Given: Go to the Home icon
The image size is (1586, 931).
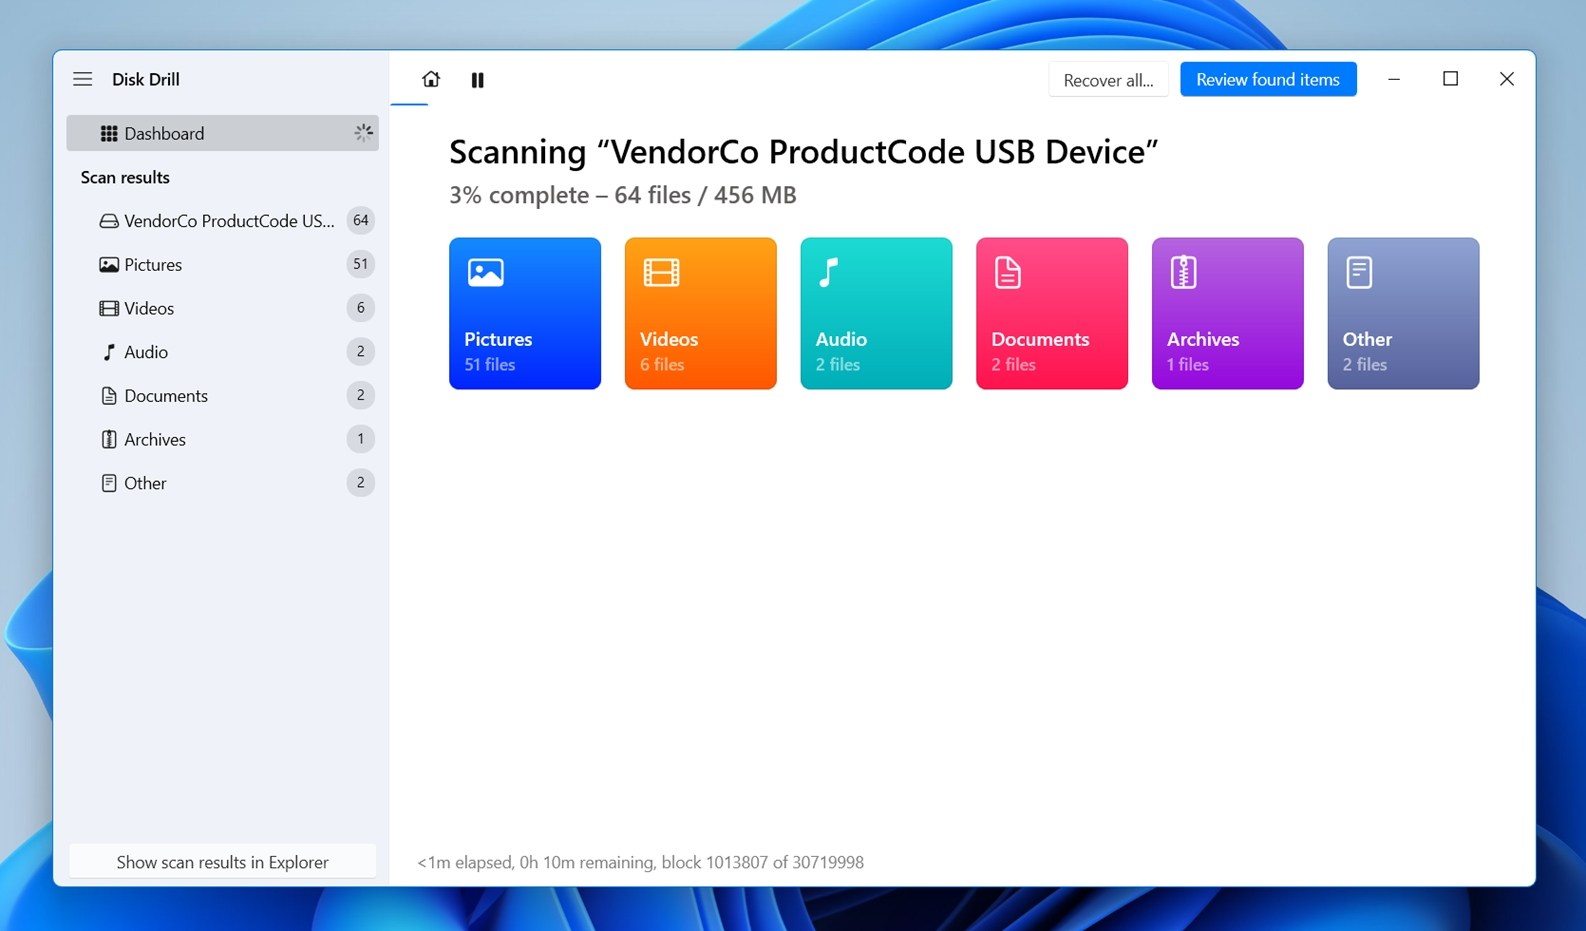Looking at the screenshot, I should [x=431, y=79].
